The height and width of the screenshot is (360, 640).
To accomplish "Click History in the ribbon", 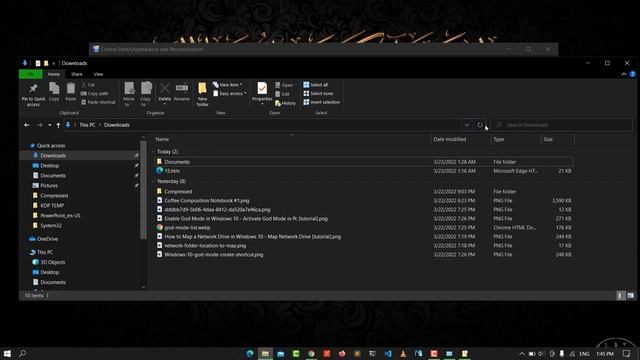I will [x=285, y=103].
